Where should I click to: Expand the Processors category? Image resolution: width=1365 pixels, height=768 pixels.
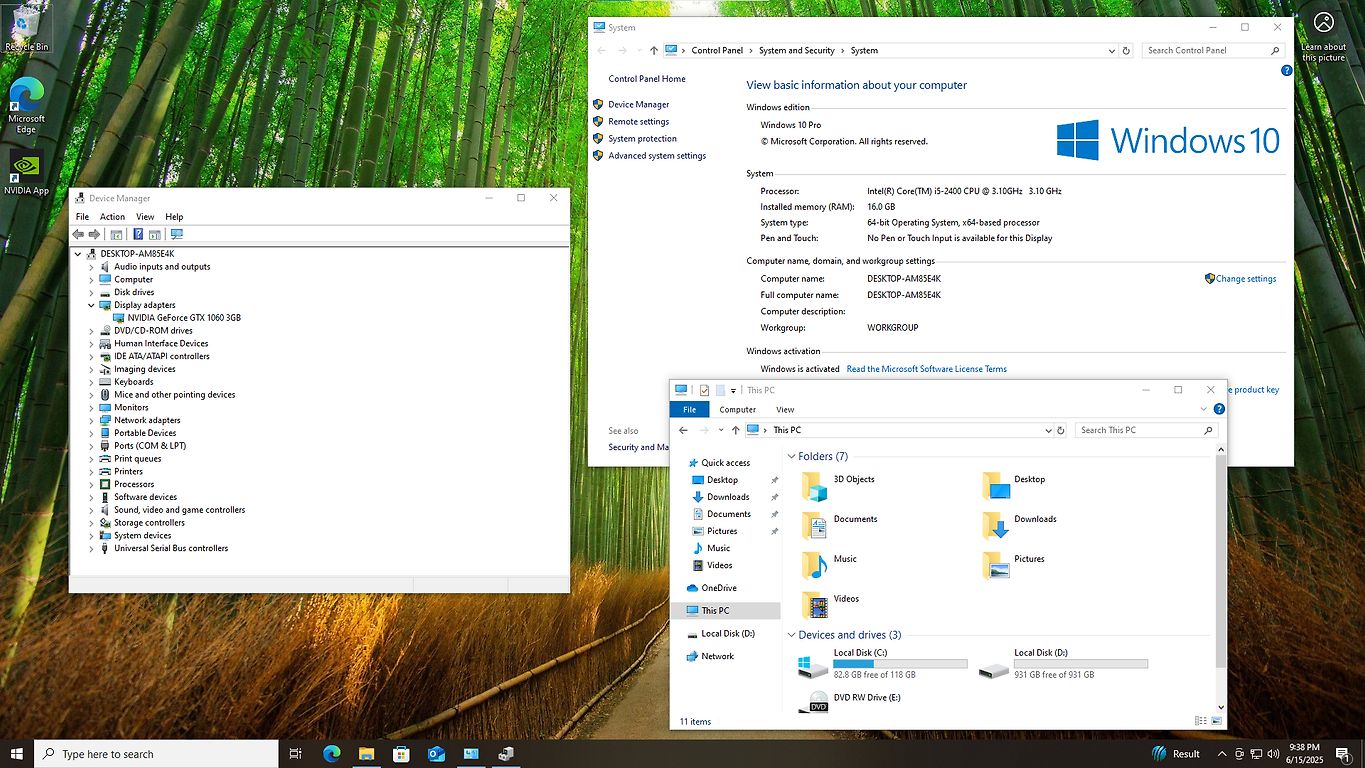click(x=91, y=484)
